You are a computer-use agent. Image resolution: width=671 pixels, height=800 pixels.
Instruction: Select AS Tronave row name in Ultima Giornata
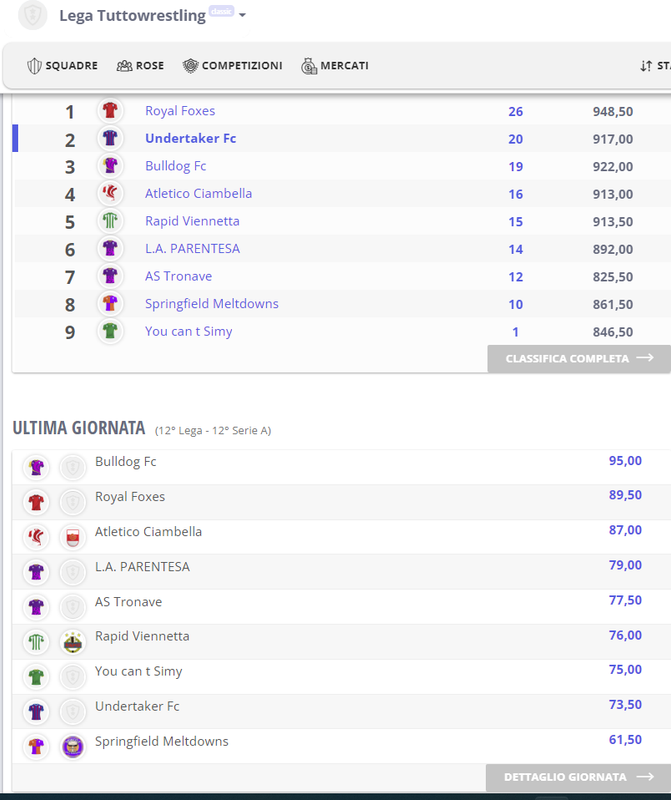coord(129,602)
